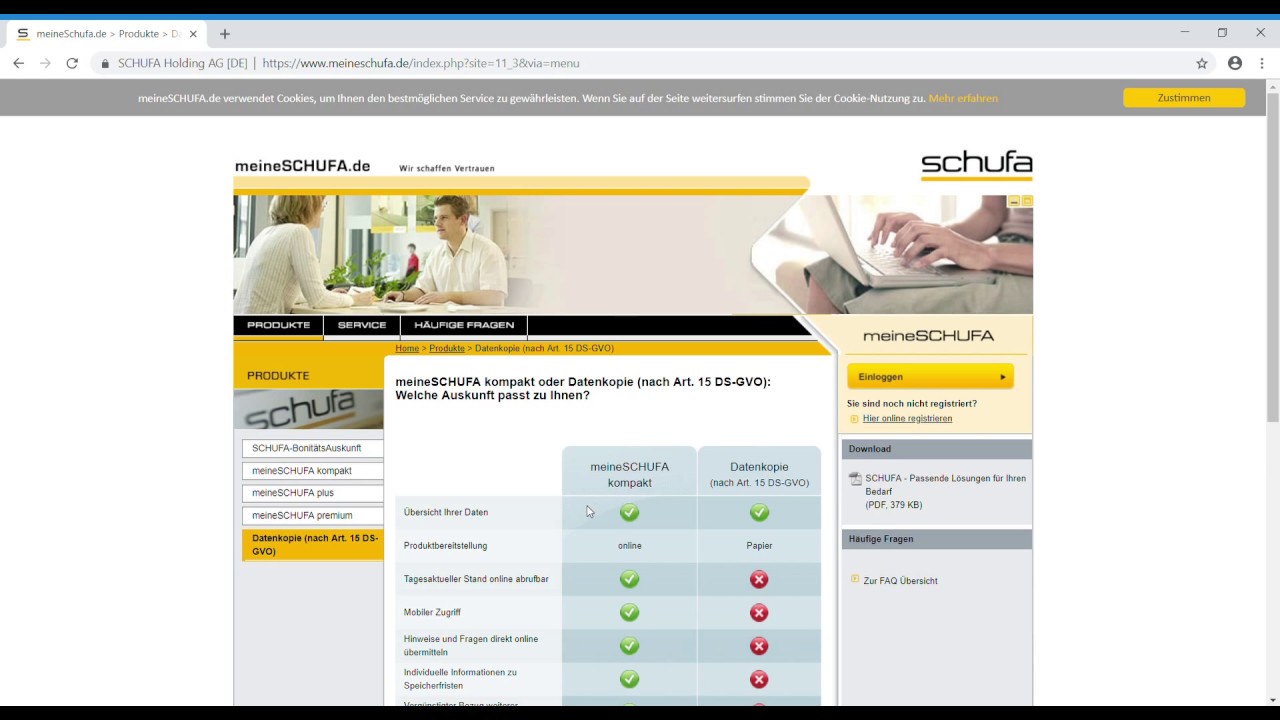Click the PDF icon in Download section
This screenshot has height=720, width=1280.
(855, 479)
